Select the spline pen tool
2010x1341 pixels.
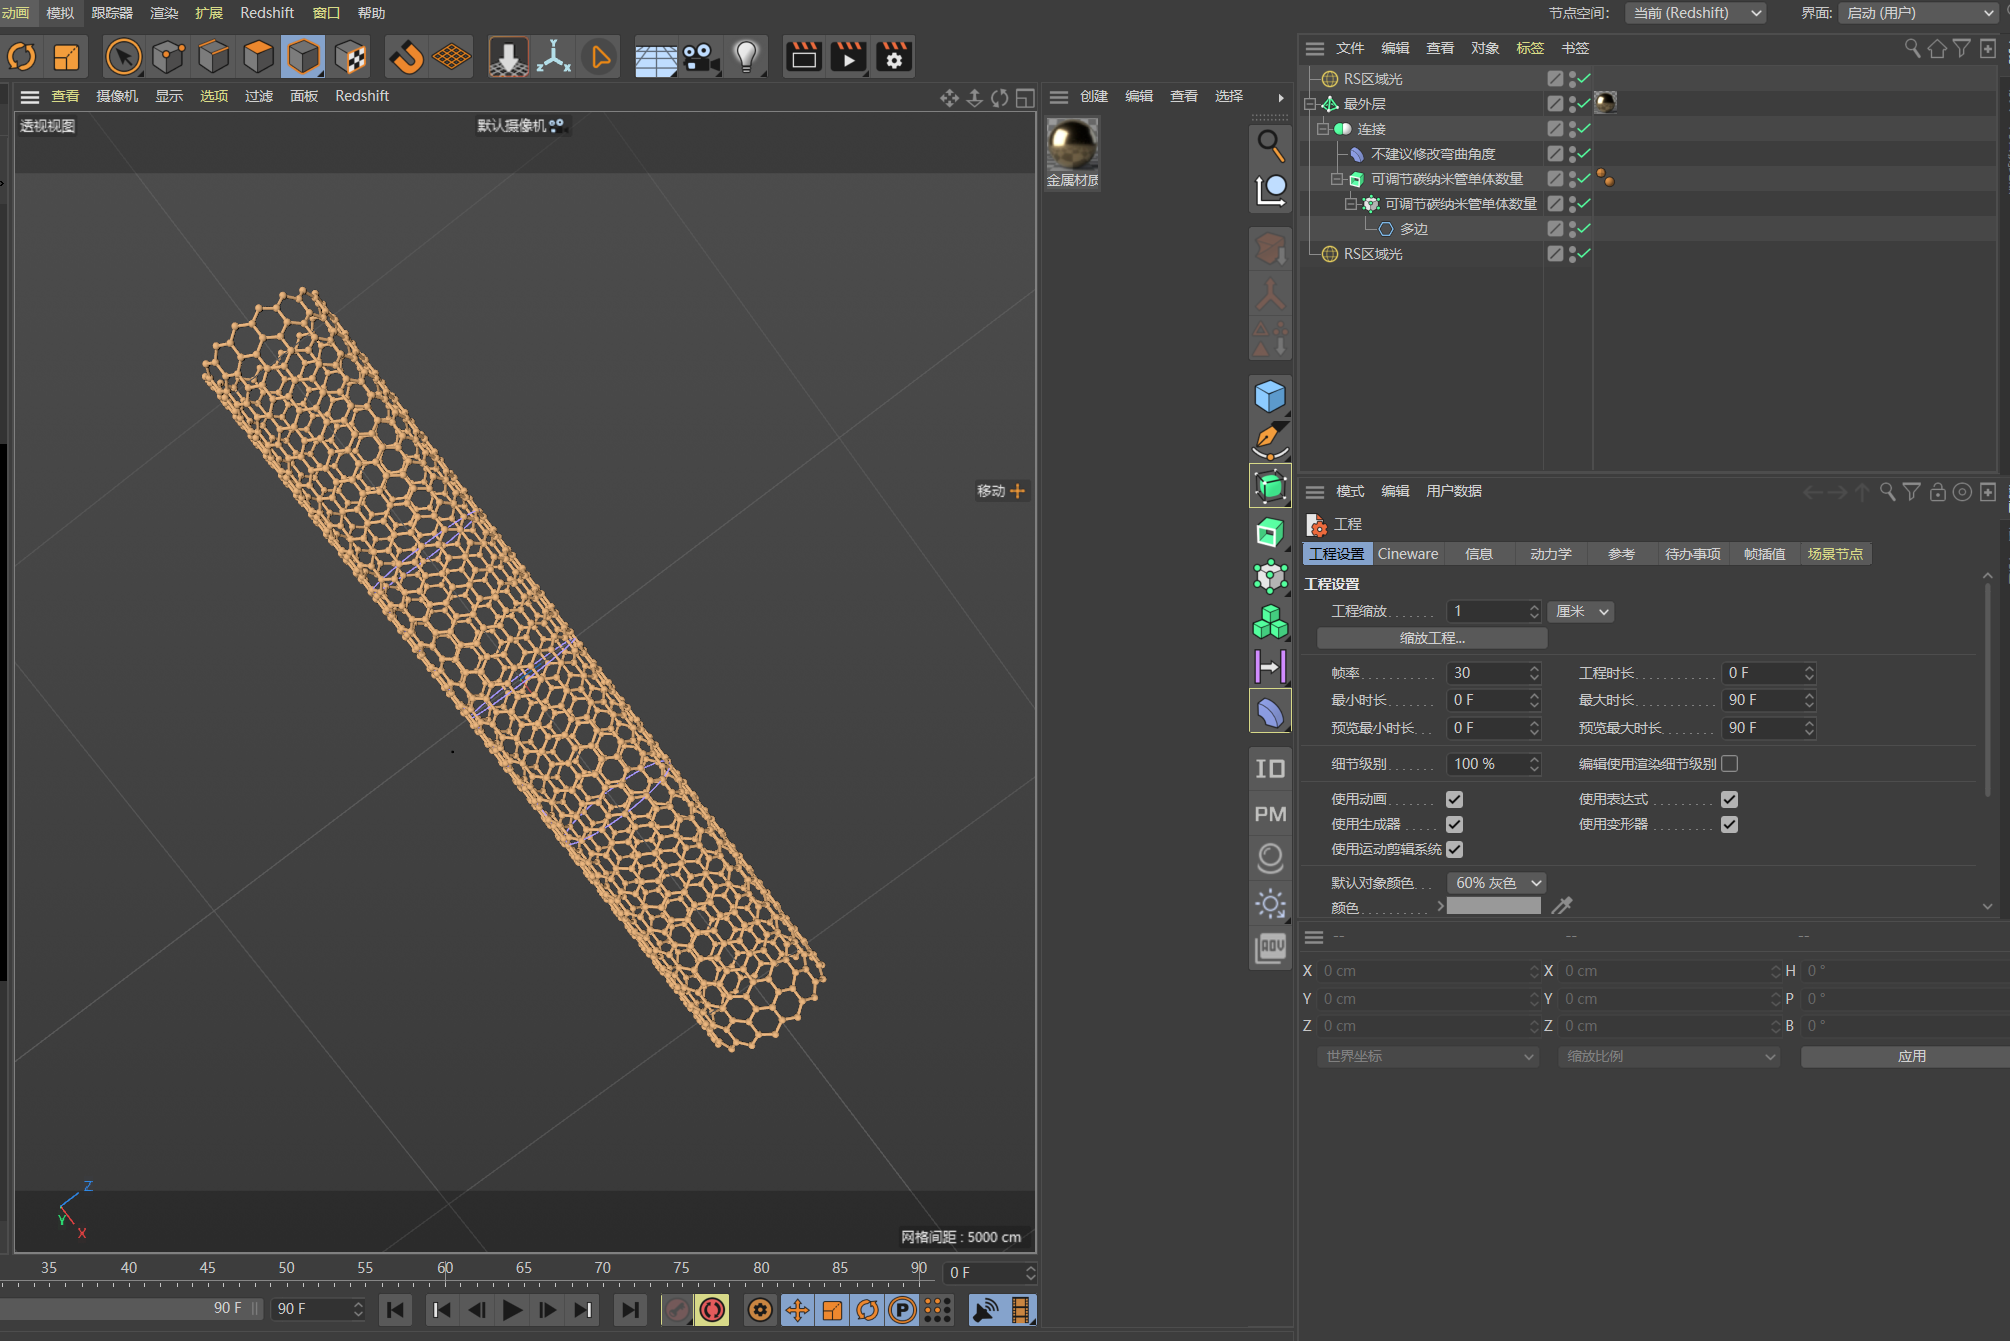tap(1270, 440)
